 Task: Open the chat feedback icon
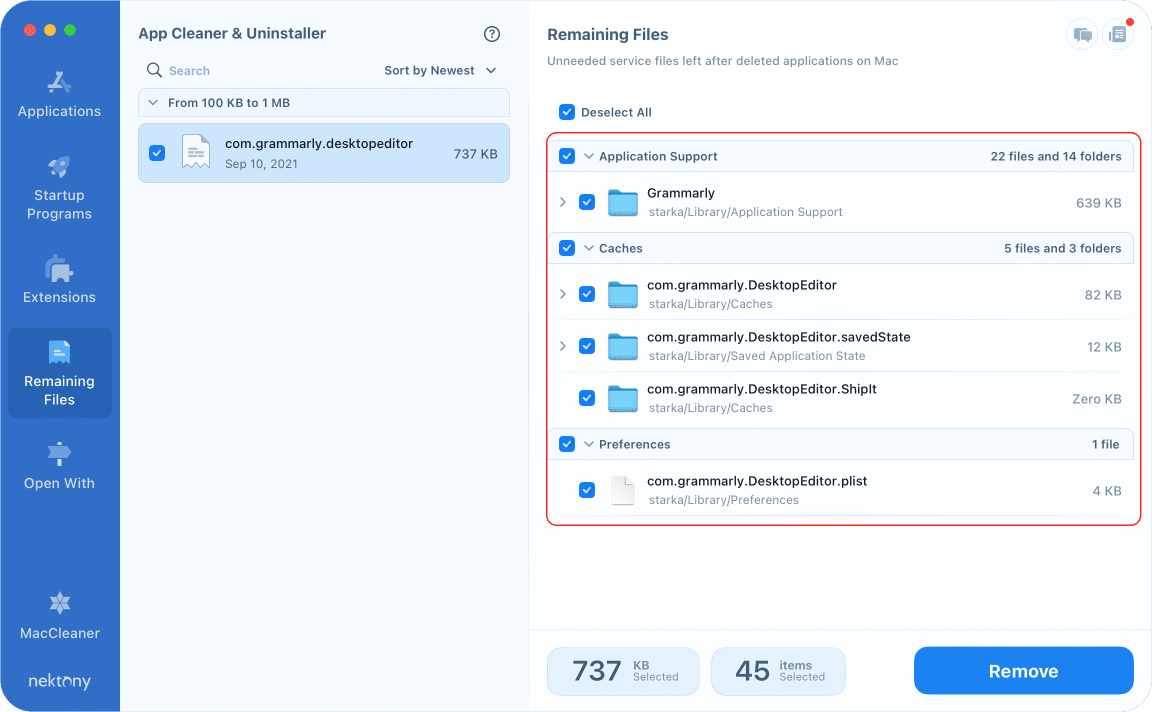1082,35
